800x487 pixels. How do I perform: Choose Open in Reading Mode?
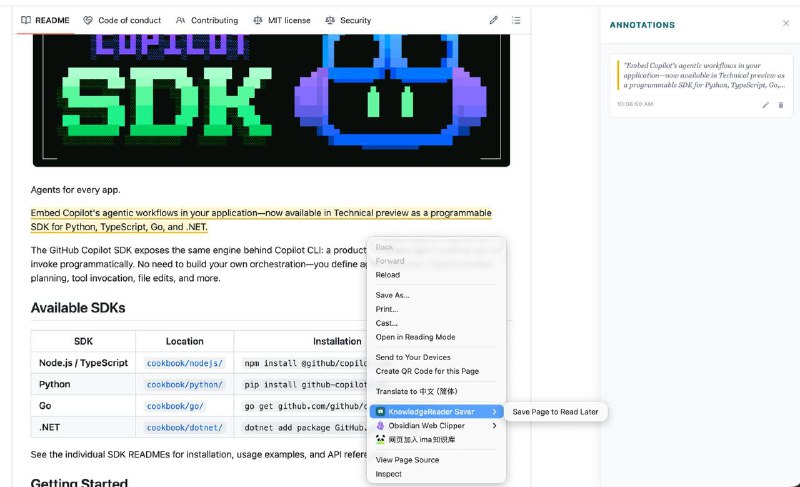coord(415,337)
